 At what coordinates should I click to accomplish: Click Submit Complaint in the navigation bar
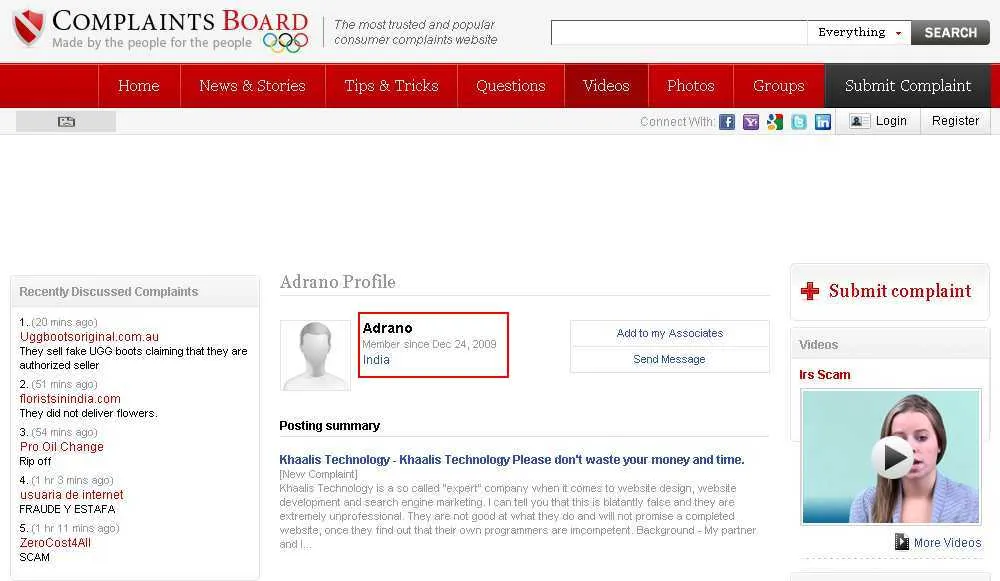pos(908,85)
